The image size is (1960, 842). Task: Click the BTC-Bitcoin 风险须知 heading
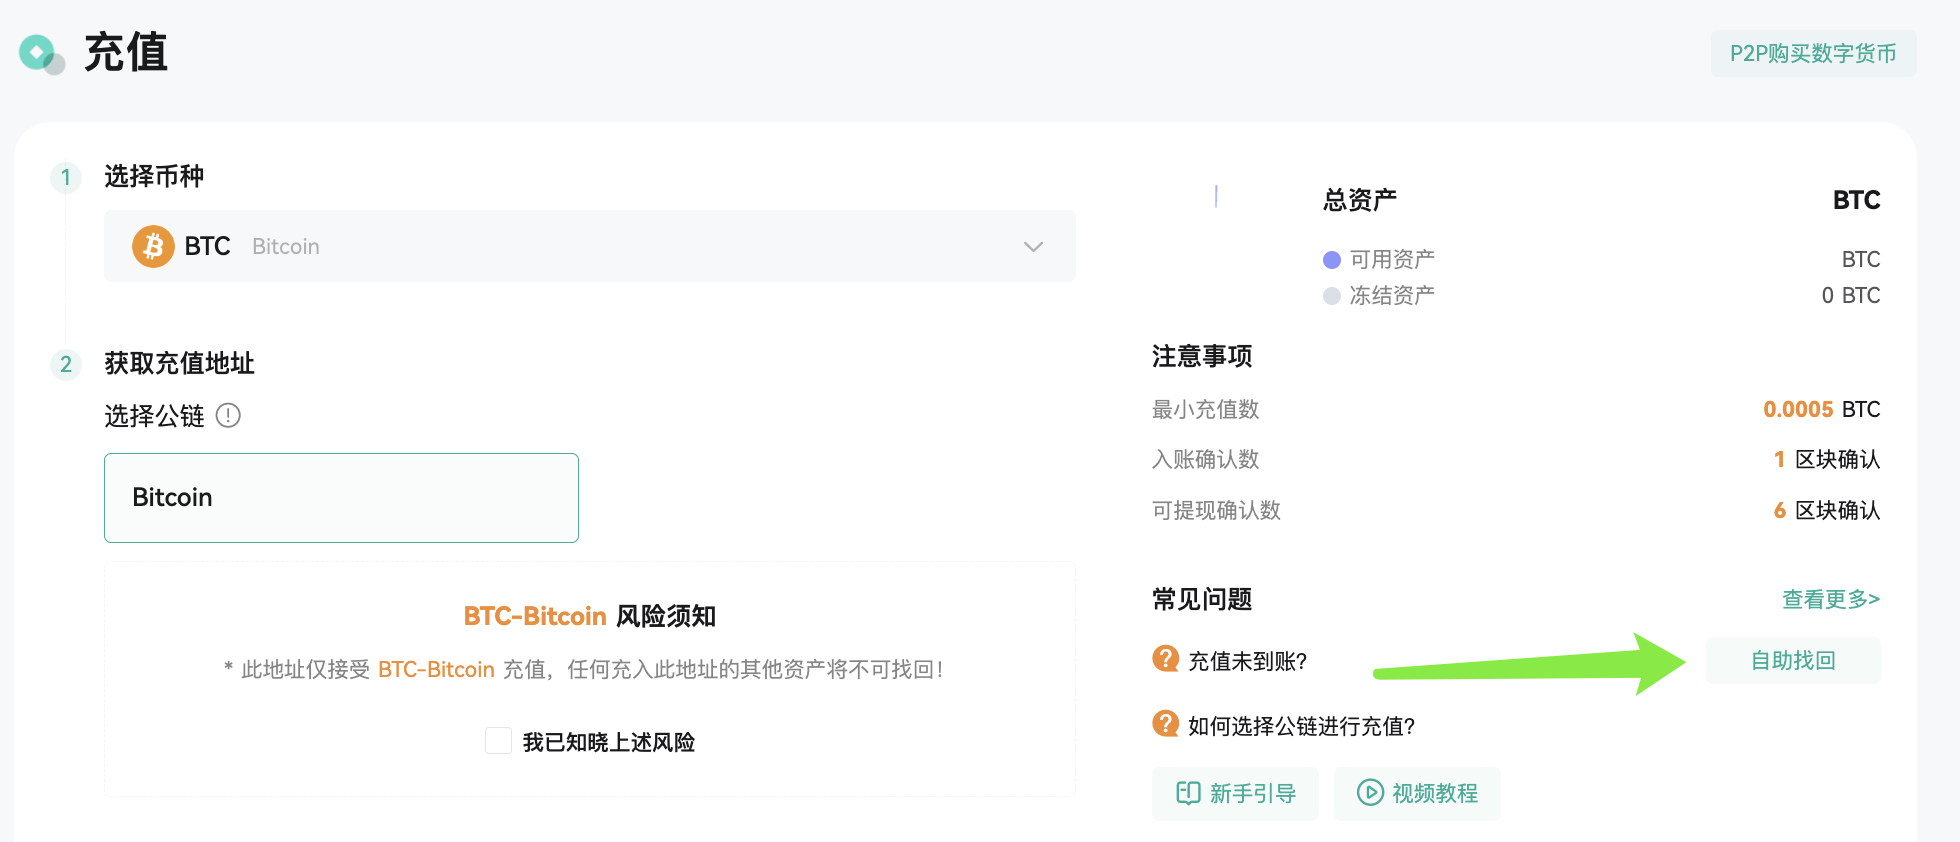590,616
